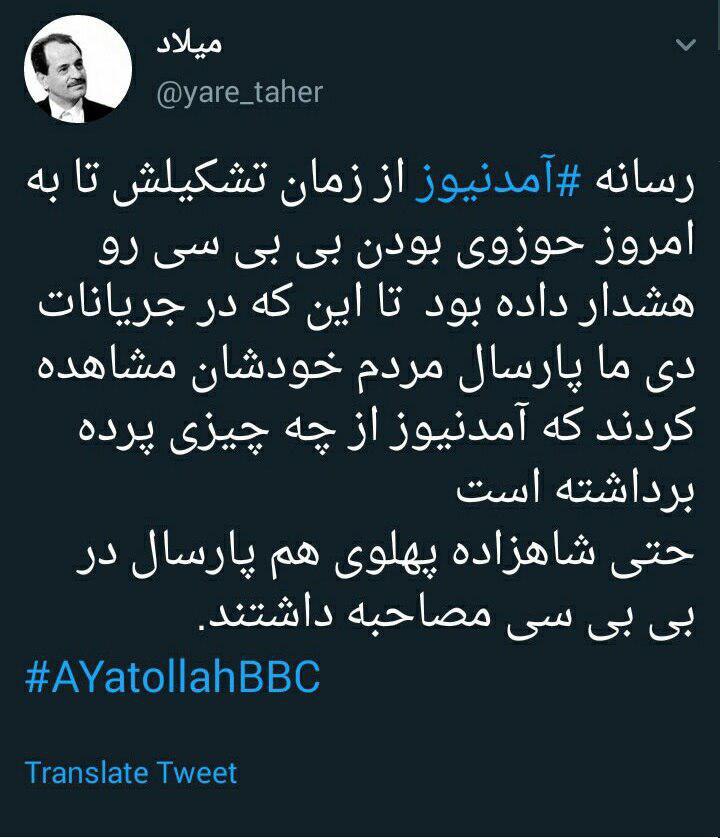Screen dimensions: 720x838
Task: Visit the @yare_taher handle
Action: click(239, 93)
